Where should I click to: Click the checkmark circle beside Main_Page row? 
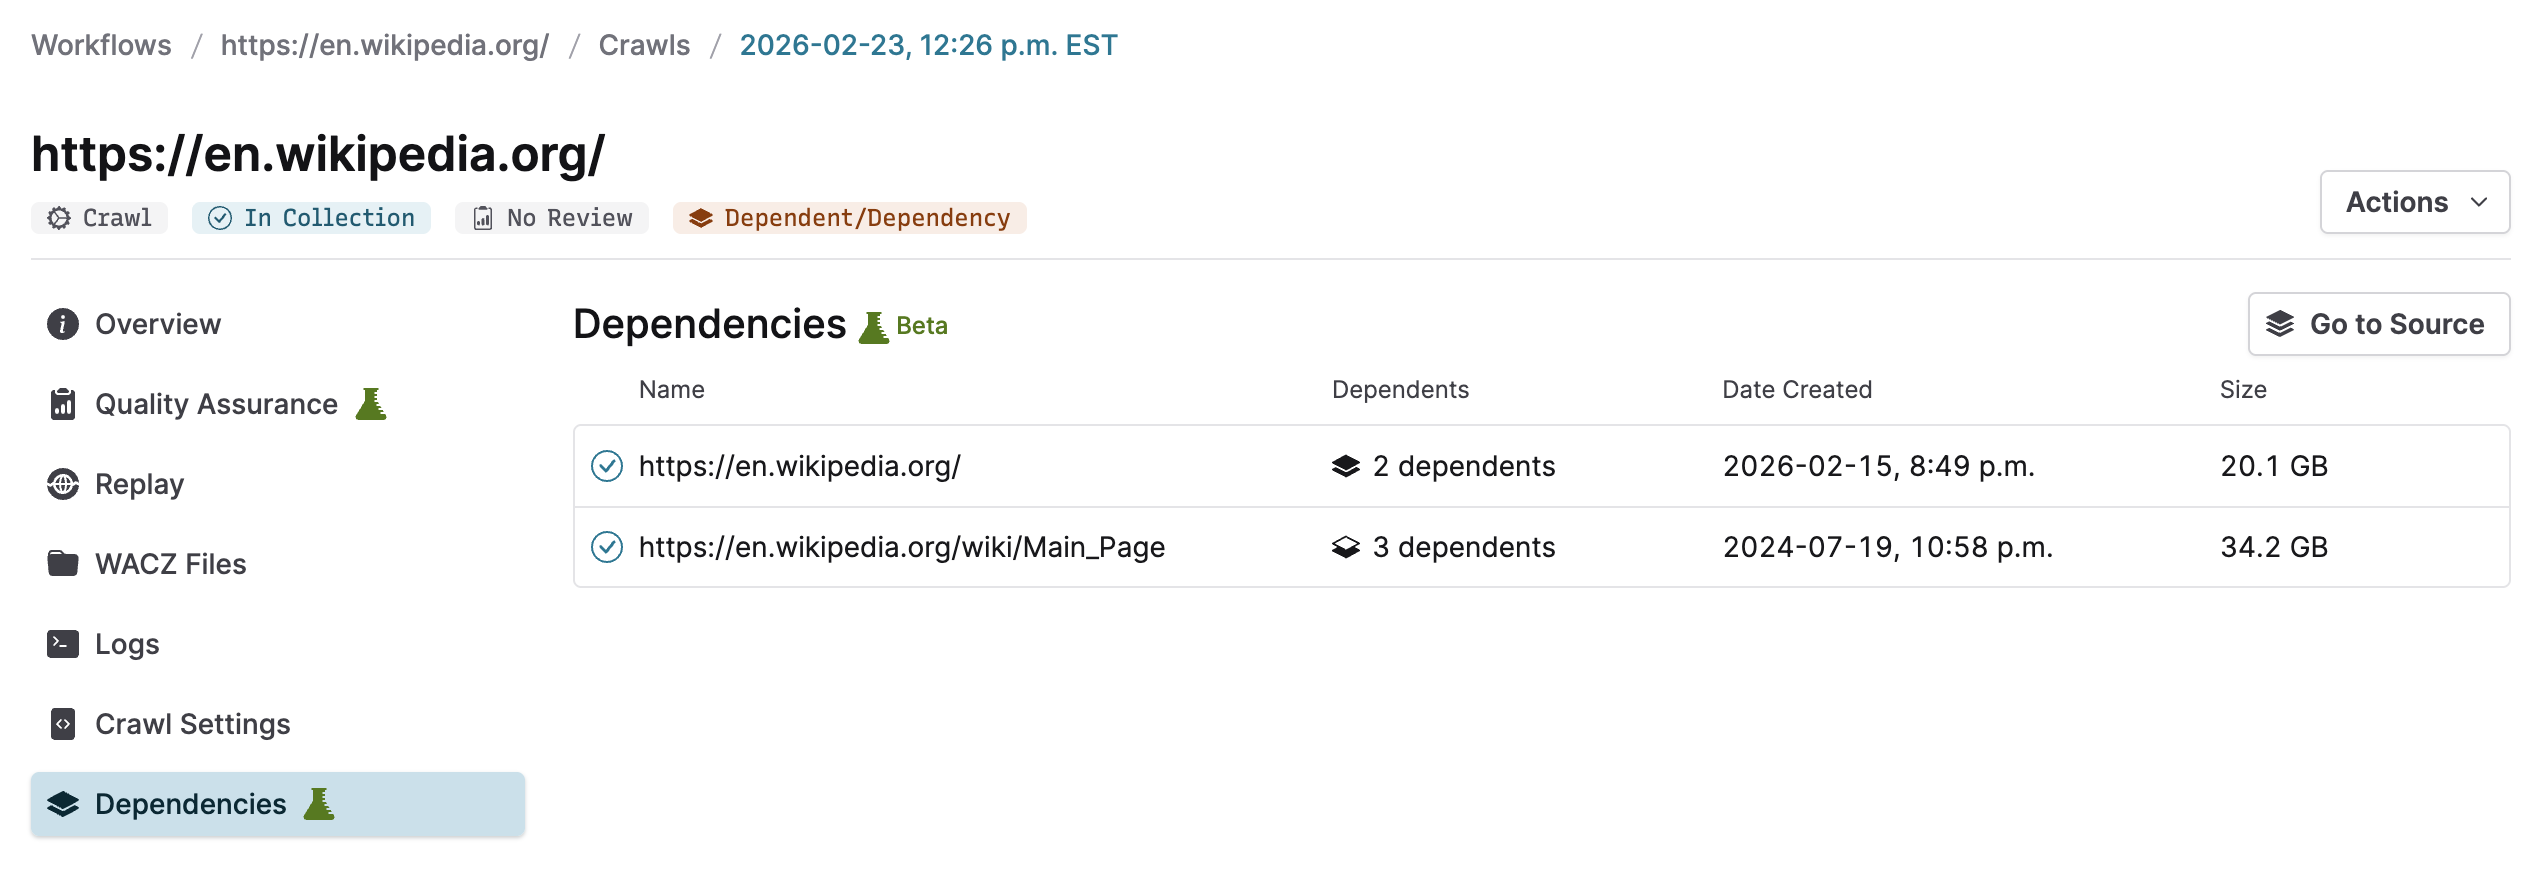point(607,547)
